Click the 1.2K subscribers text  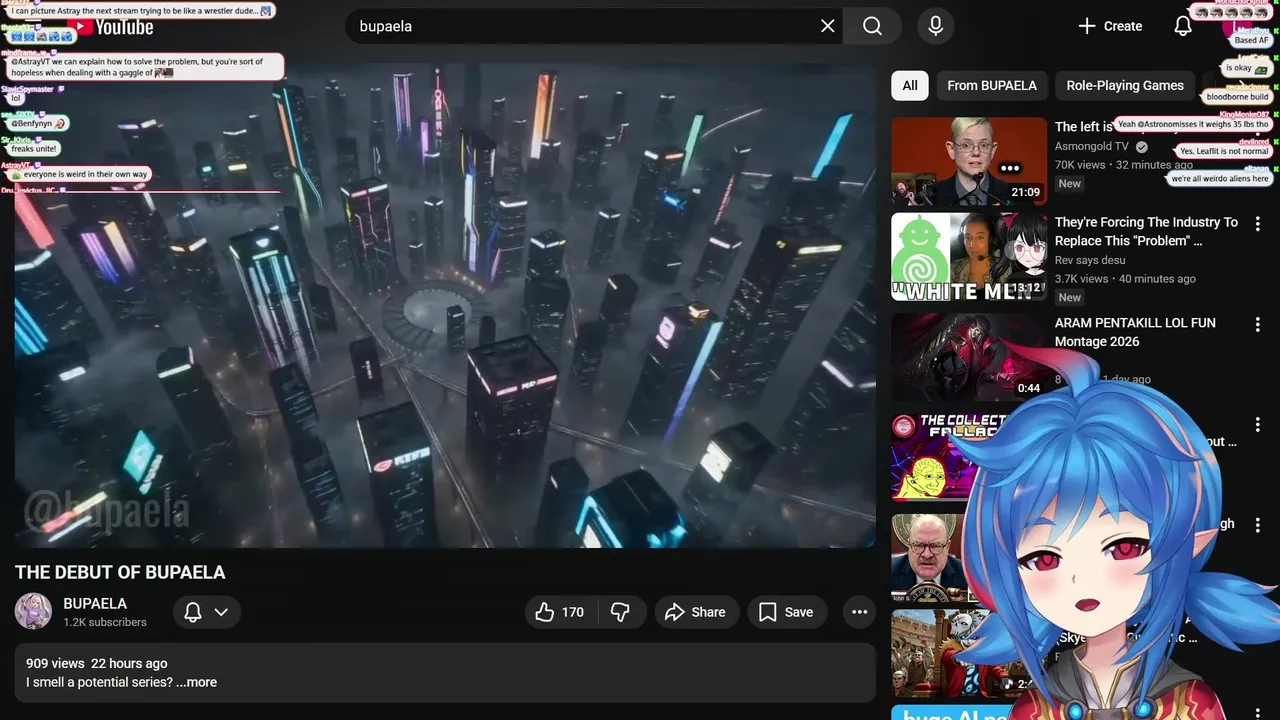[x=105, y=622]
